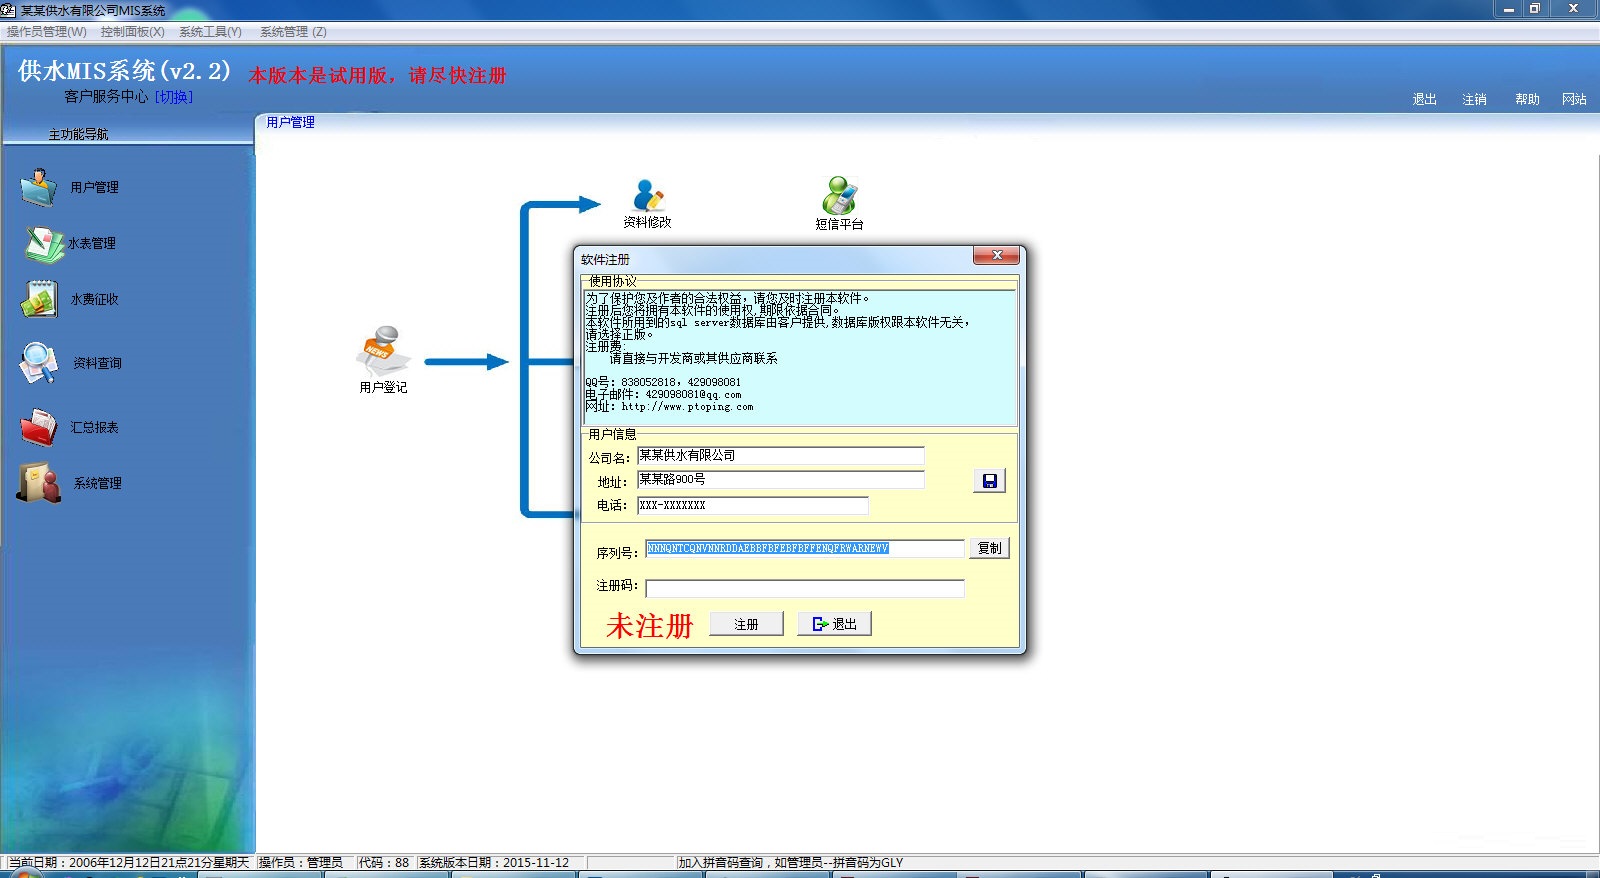Open the 水费征收 module icon
Screen dimensions: 1600x878
40,299
